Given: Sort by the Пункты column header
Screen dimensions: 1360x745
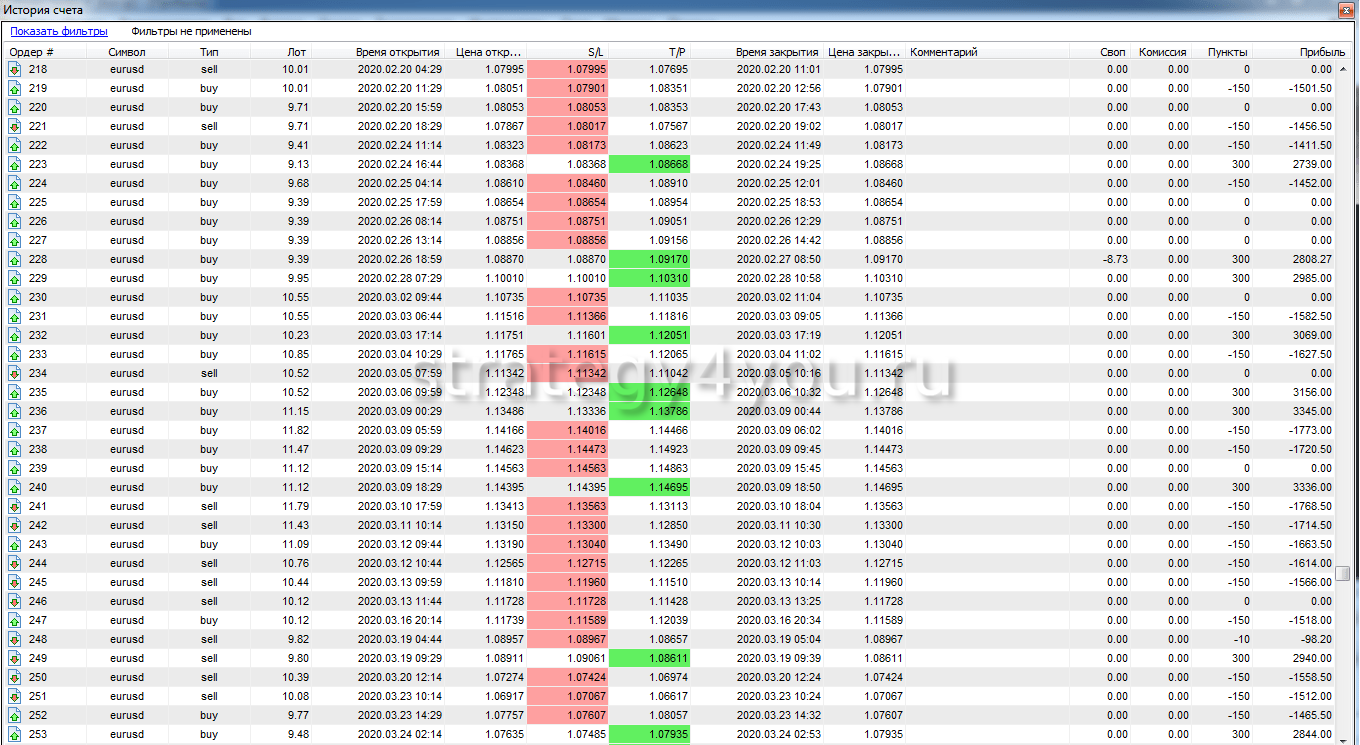Looking at the screenshot, I should click(x=1227, y=52).
